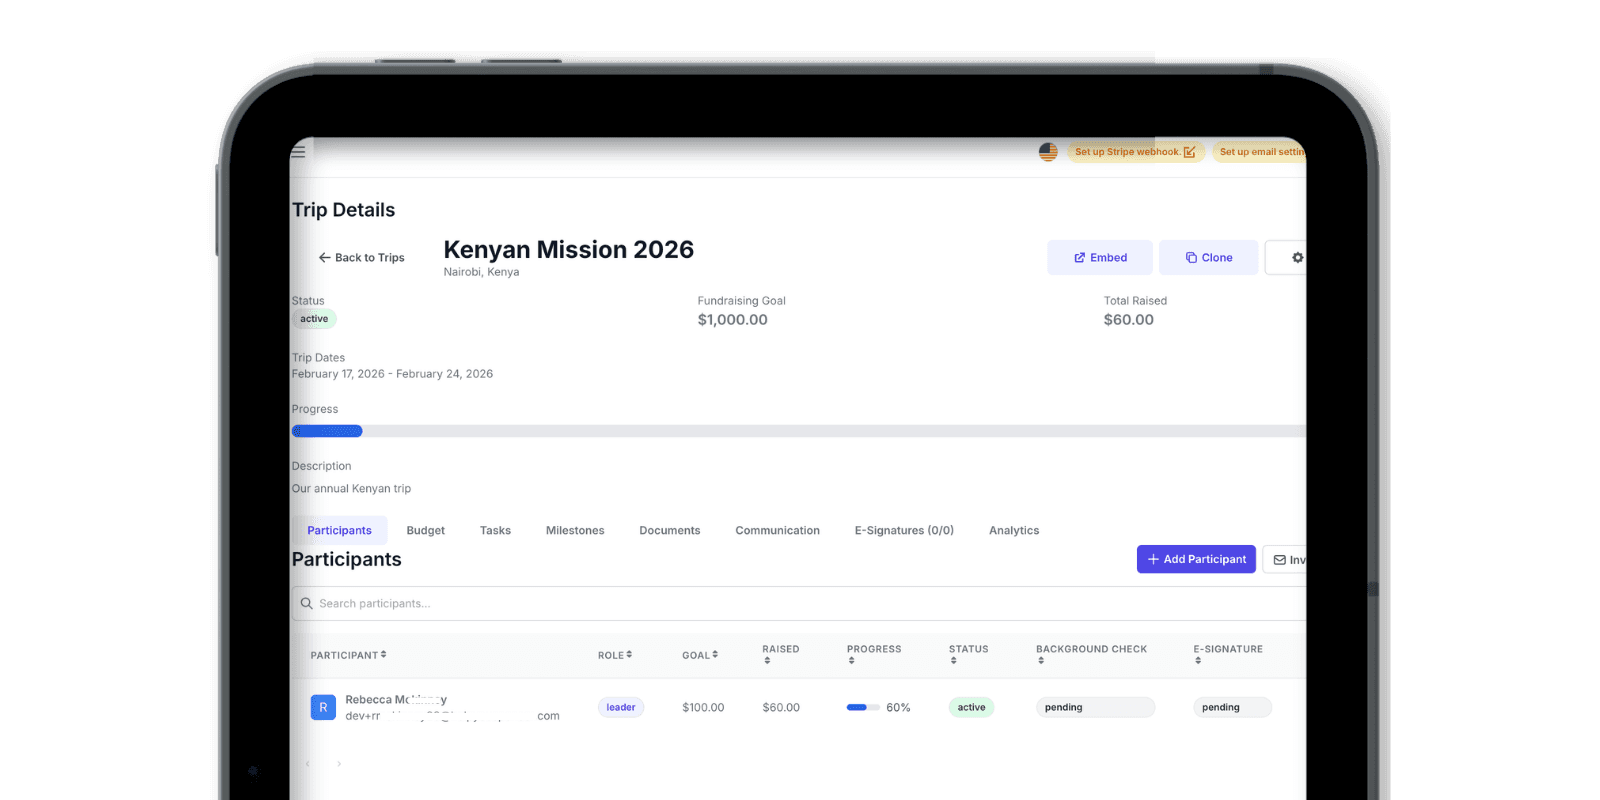Click the e-signature pending badge
Viewport: 1600px width, 800px height.
click(1232, 708)
